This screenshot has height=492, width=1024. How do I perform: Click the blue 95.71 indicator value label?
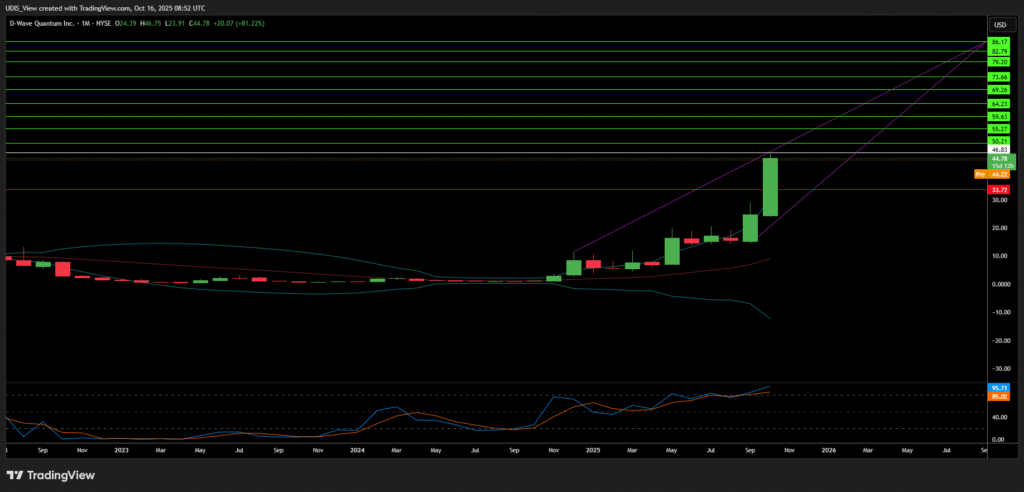(x=998, y=387)
